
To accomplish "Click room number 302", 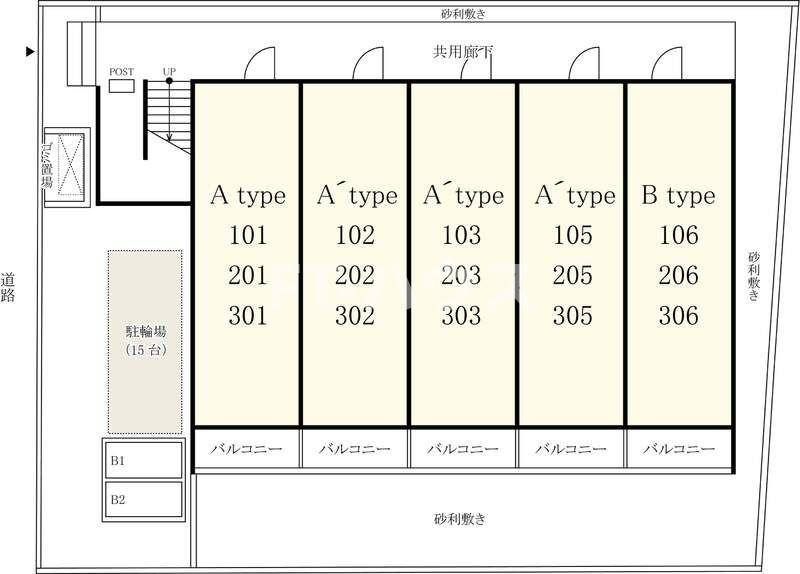I will coord(355,315).
